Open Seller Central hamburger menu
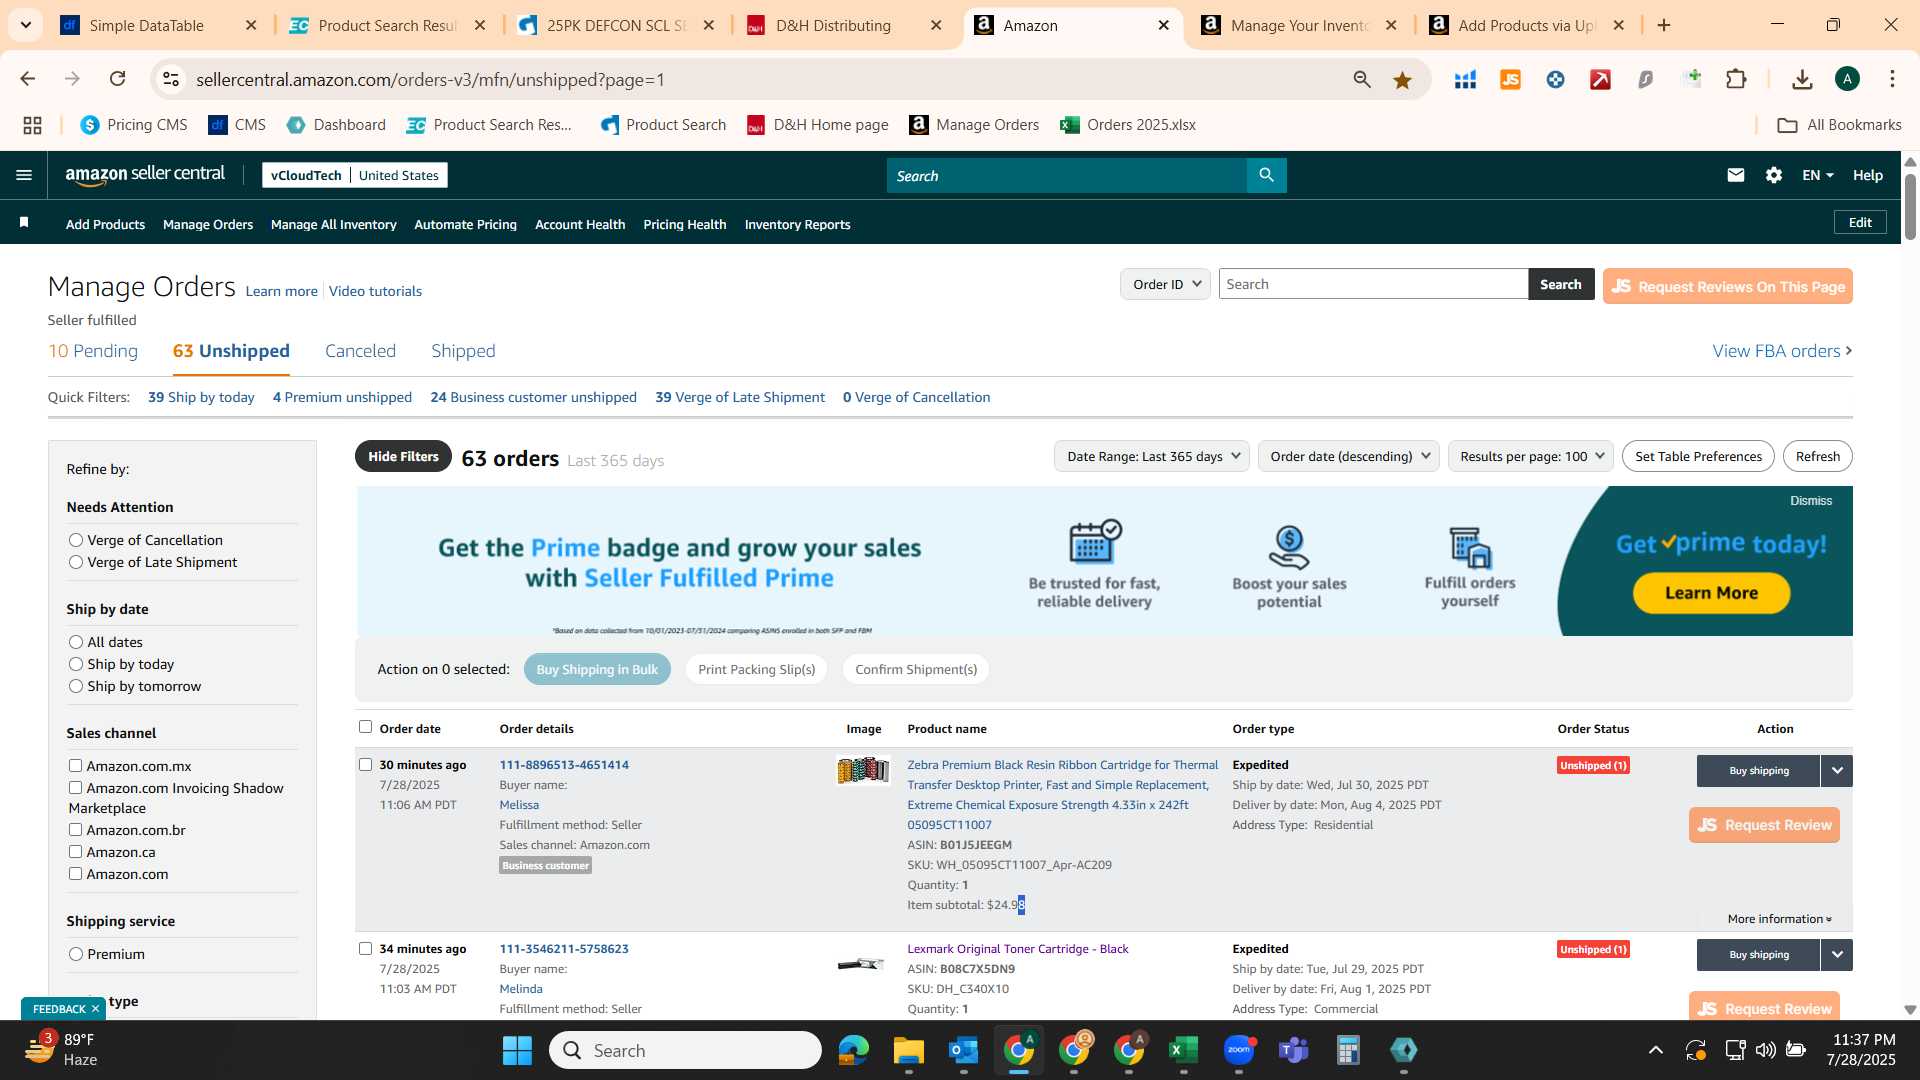The image size is (1920, 1080). 24,175
